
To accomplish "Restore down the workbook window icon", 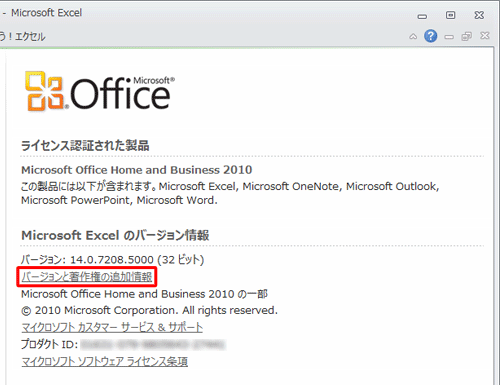I will point(467,36).
